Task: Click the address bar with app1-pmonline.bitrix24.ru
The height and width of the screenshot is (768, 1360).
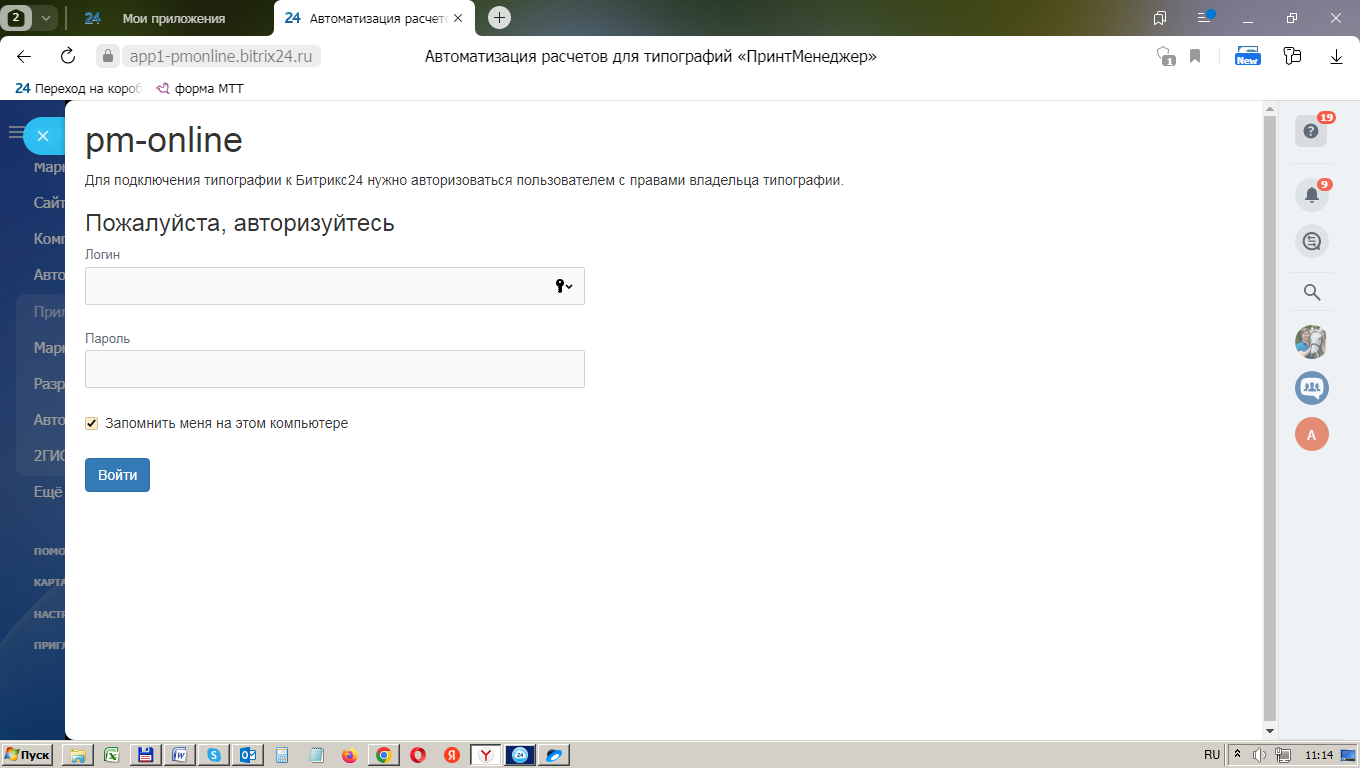Action: [221, 57]
